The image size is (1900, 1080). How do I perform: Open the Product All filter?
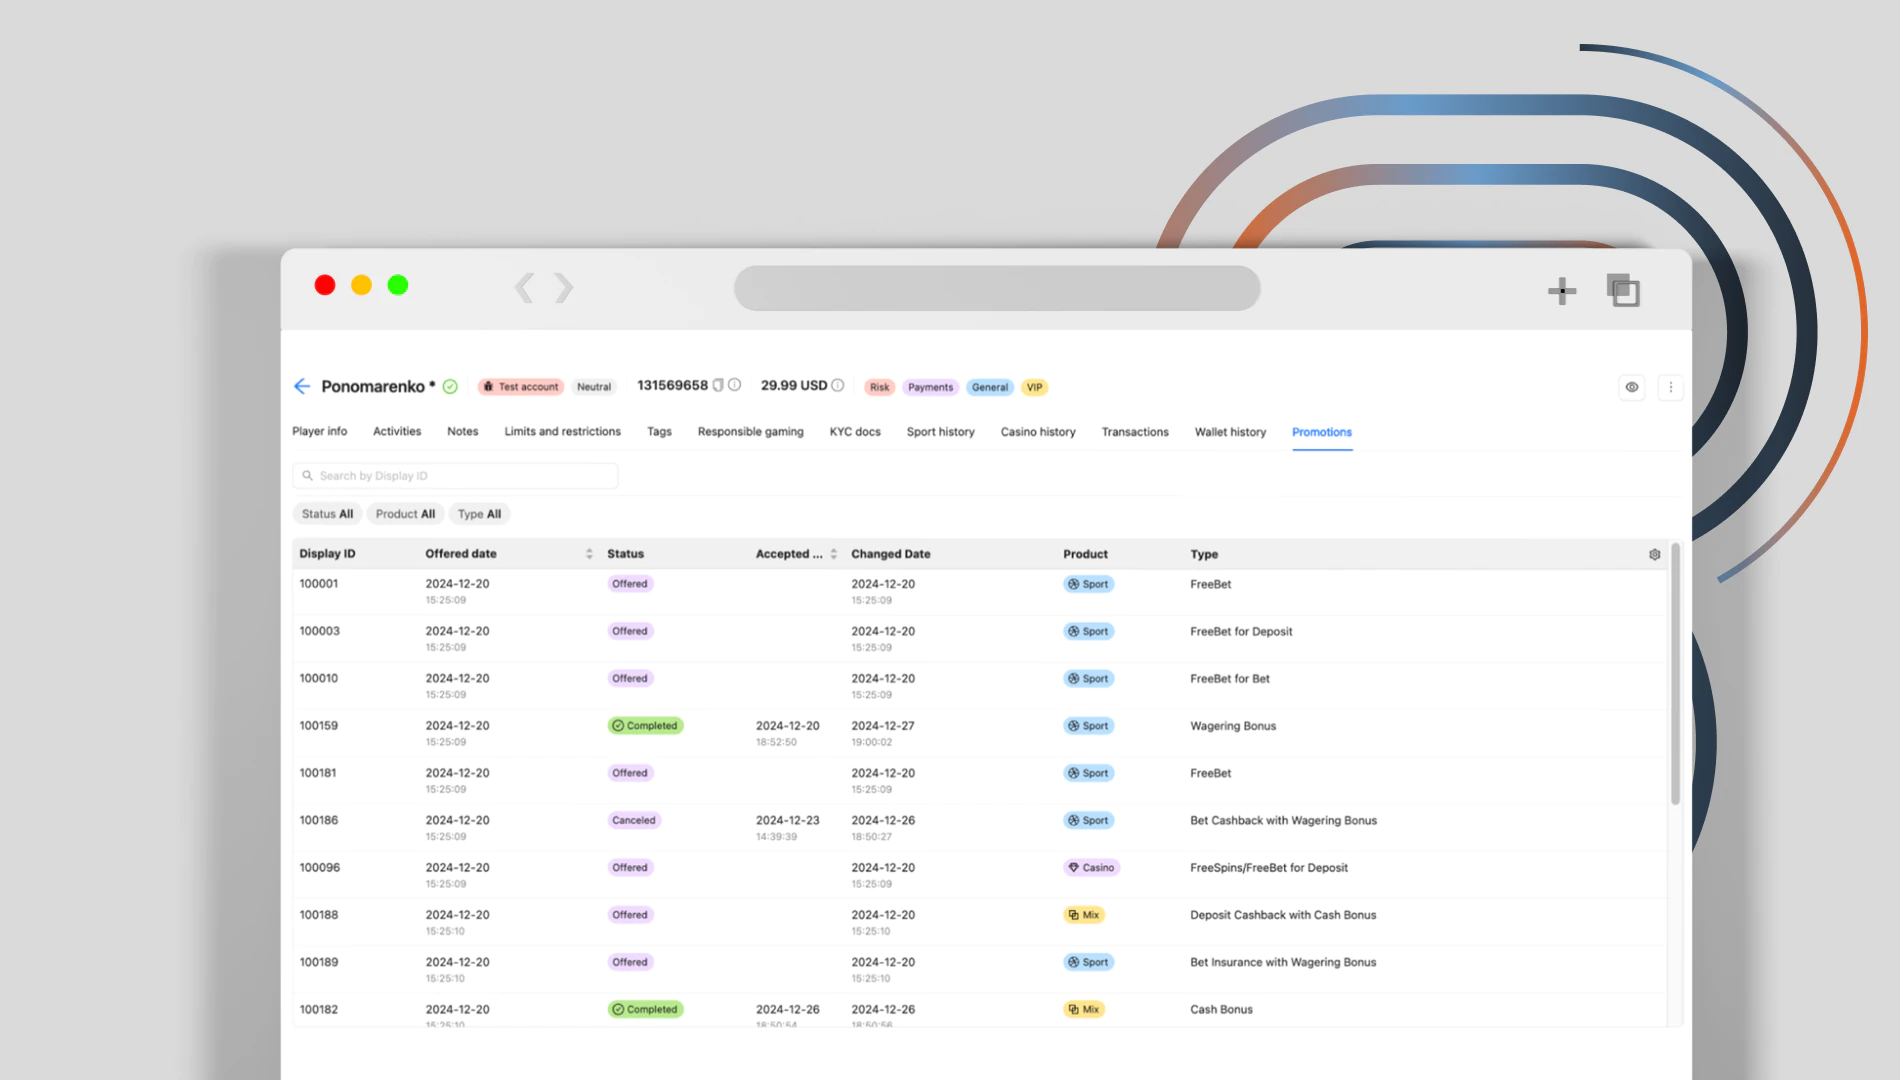pyautogui.click(x=405, y=514)
